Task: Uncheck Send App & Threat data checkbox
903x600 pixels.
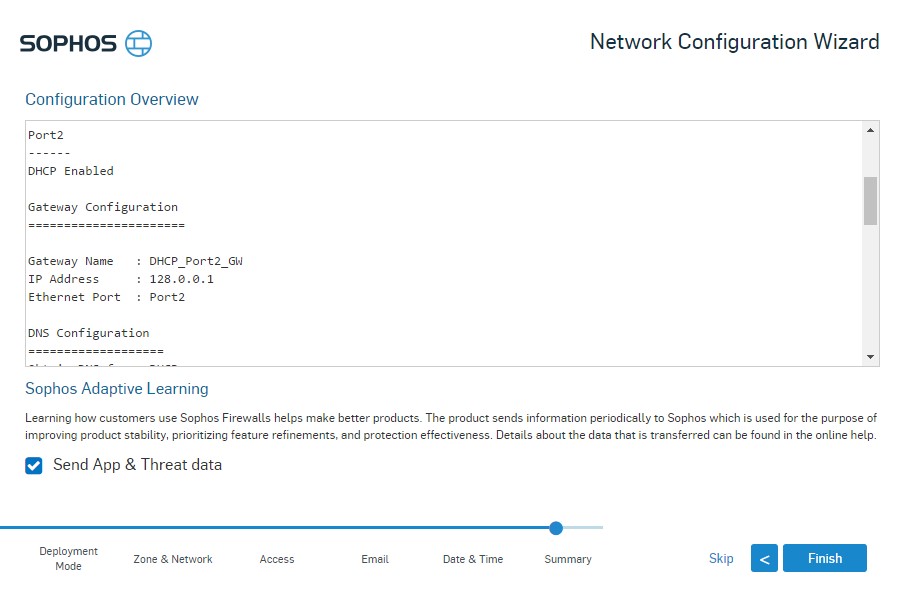Action: pyautogui.click(x=34, y=465)
